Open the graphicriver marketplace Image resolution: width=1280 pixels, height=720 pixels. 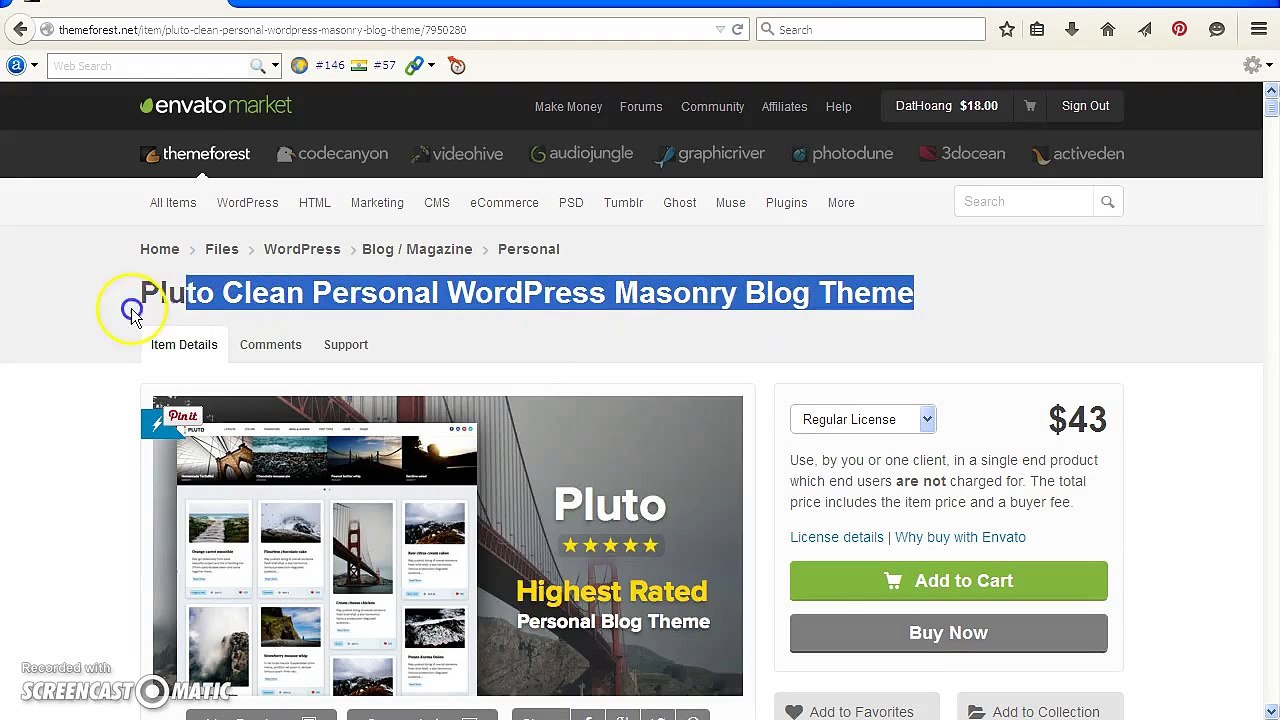[710, 154]
